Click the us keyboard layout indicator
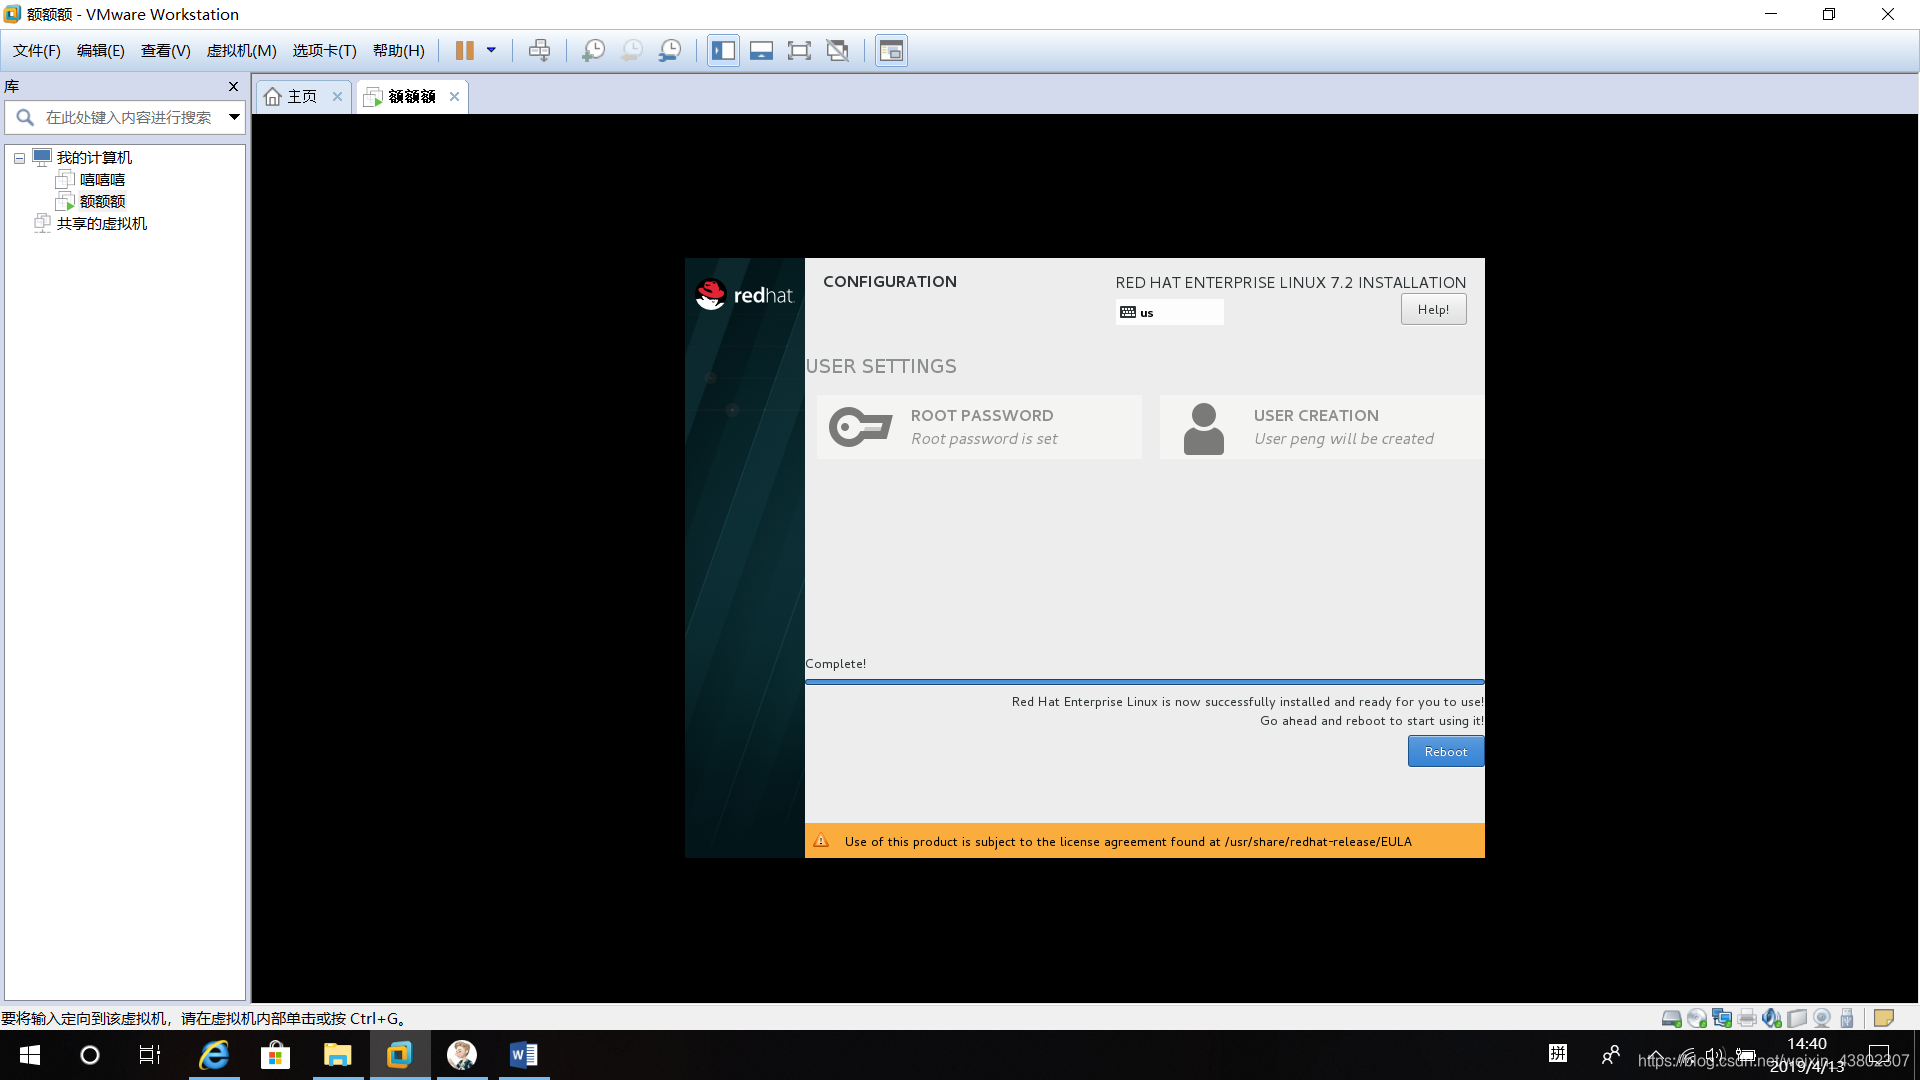Image resolution: width=1920 pixels, height=1080 pixels. point(1169,313)
